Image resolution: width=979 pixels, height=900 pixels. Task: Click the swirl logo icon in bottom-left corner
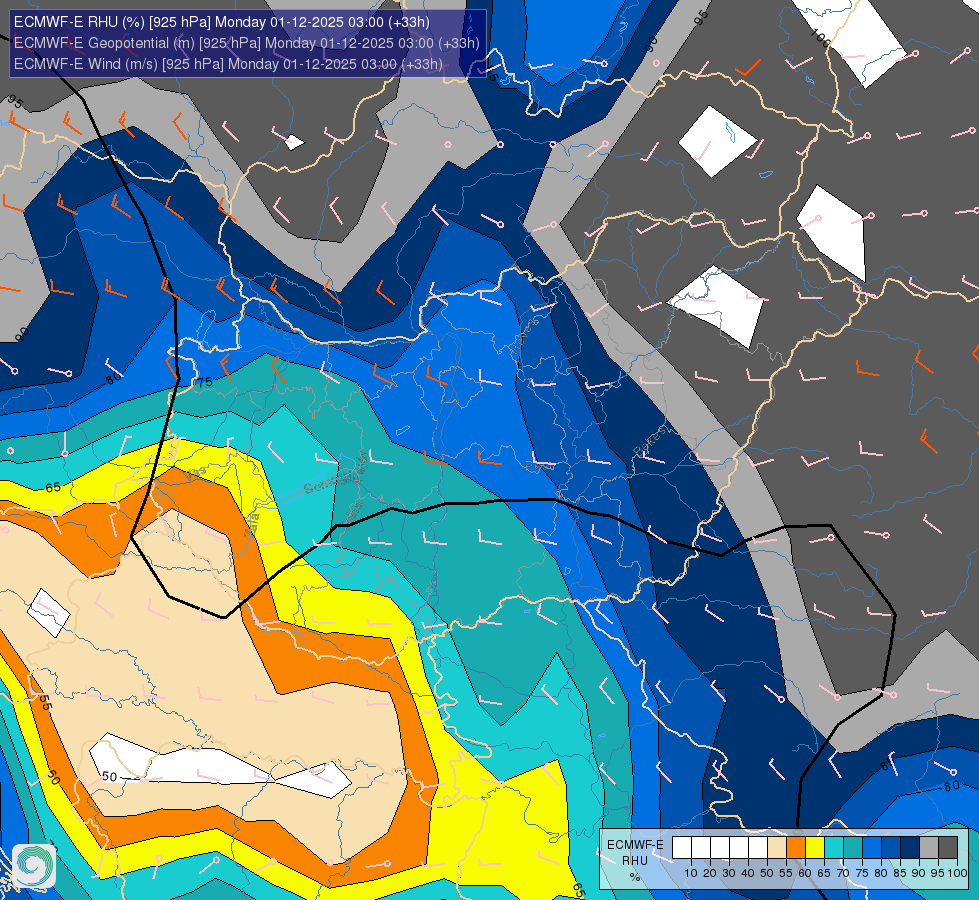pyautogui.click(x=34, y=865)
